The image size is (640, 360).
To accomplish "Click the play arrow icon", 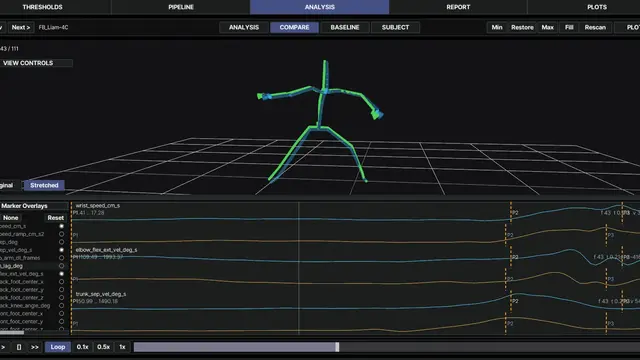I will point(4,347).
